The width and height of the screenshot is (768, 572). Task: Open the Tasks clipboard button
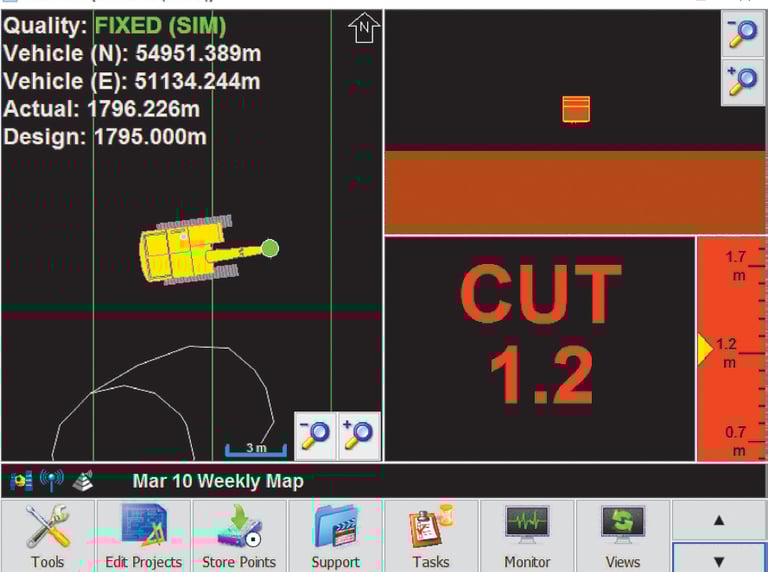pos(431,536)
